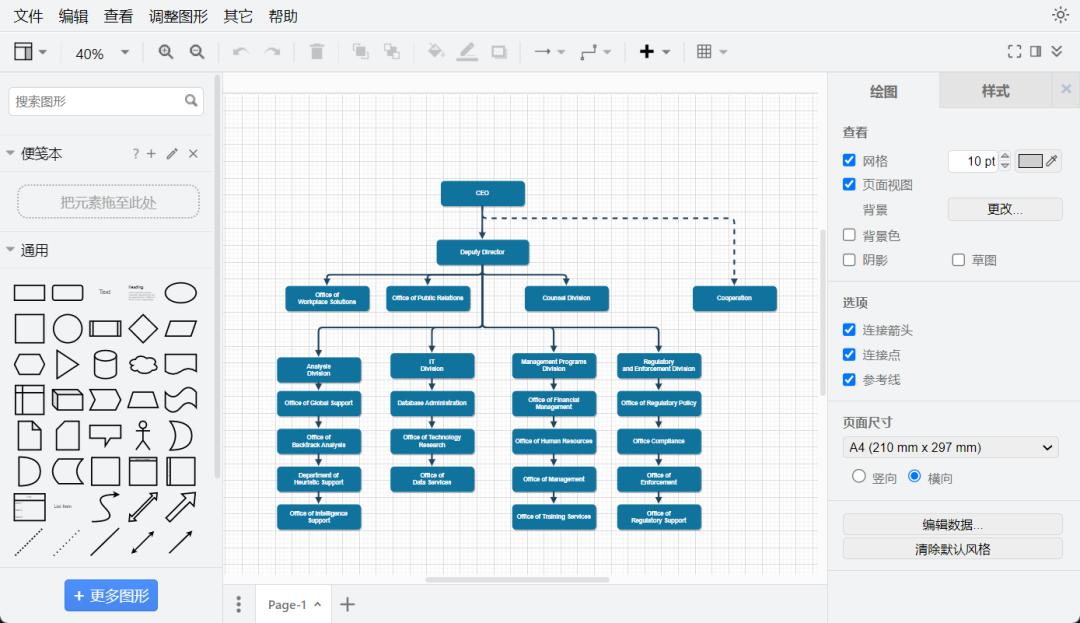
Task: Click the fill color bucket icon
Action: click(435, 52)
